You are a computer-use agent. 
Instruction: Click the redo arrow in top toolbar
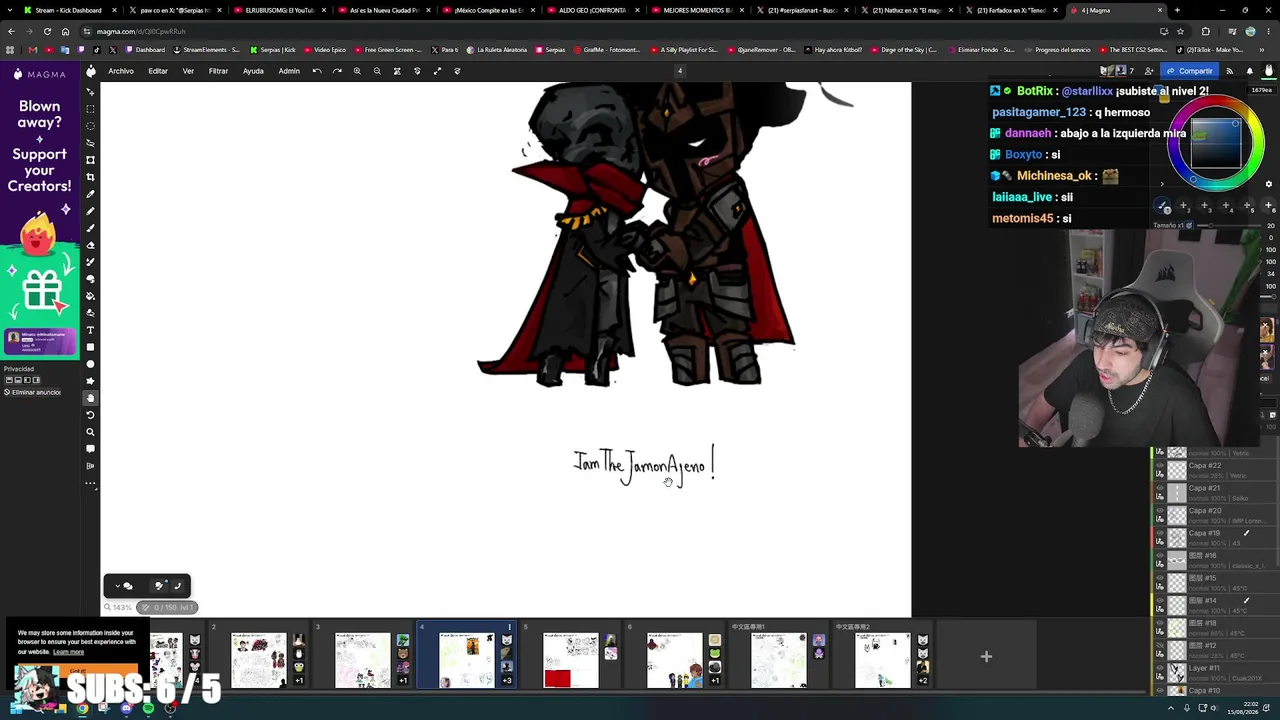click(x=337, y=71)
